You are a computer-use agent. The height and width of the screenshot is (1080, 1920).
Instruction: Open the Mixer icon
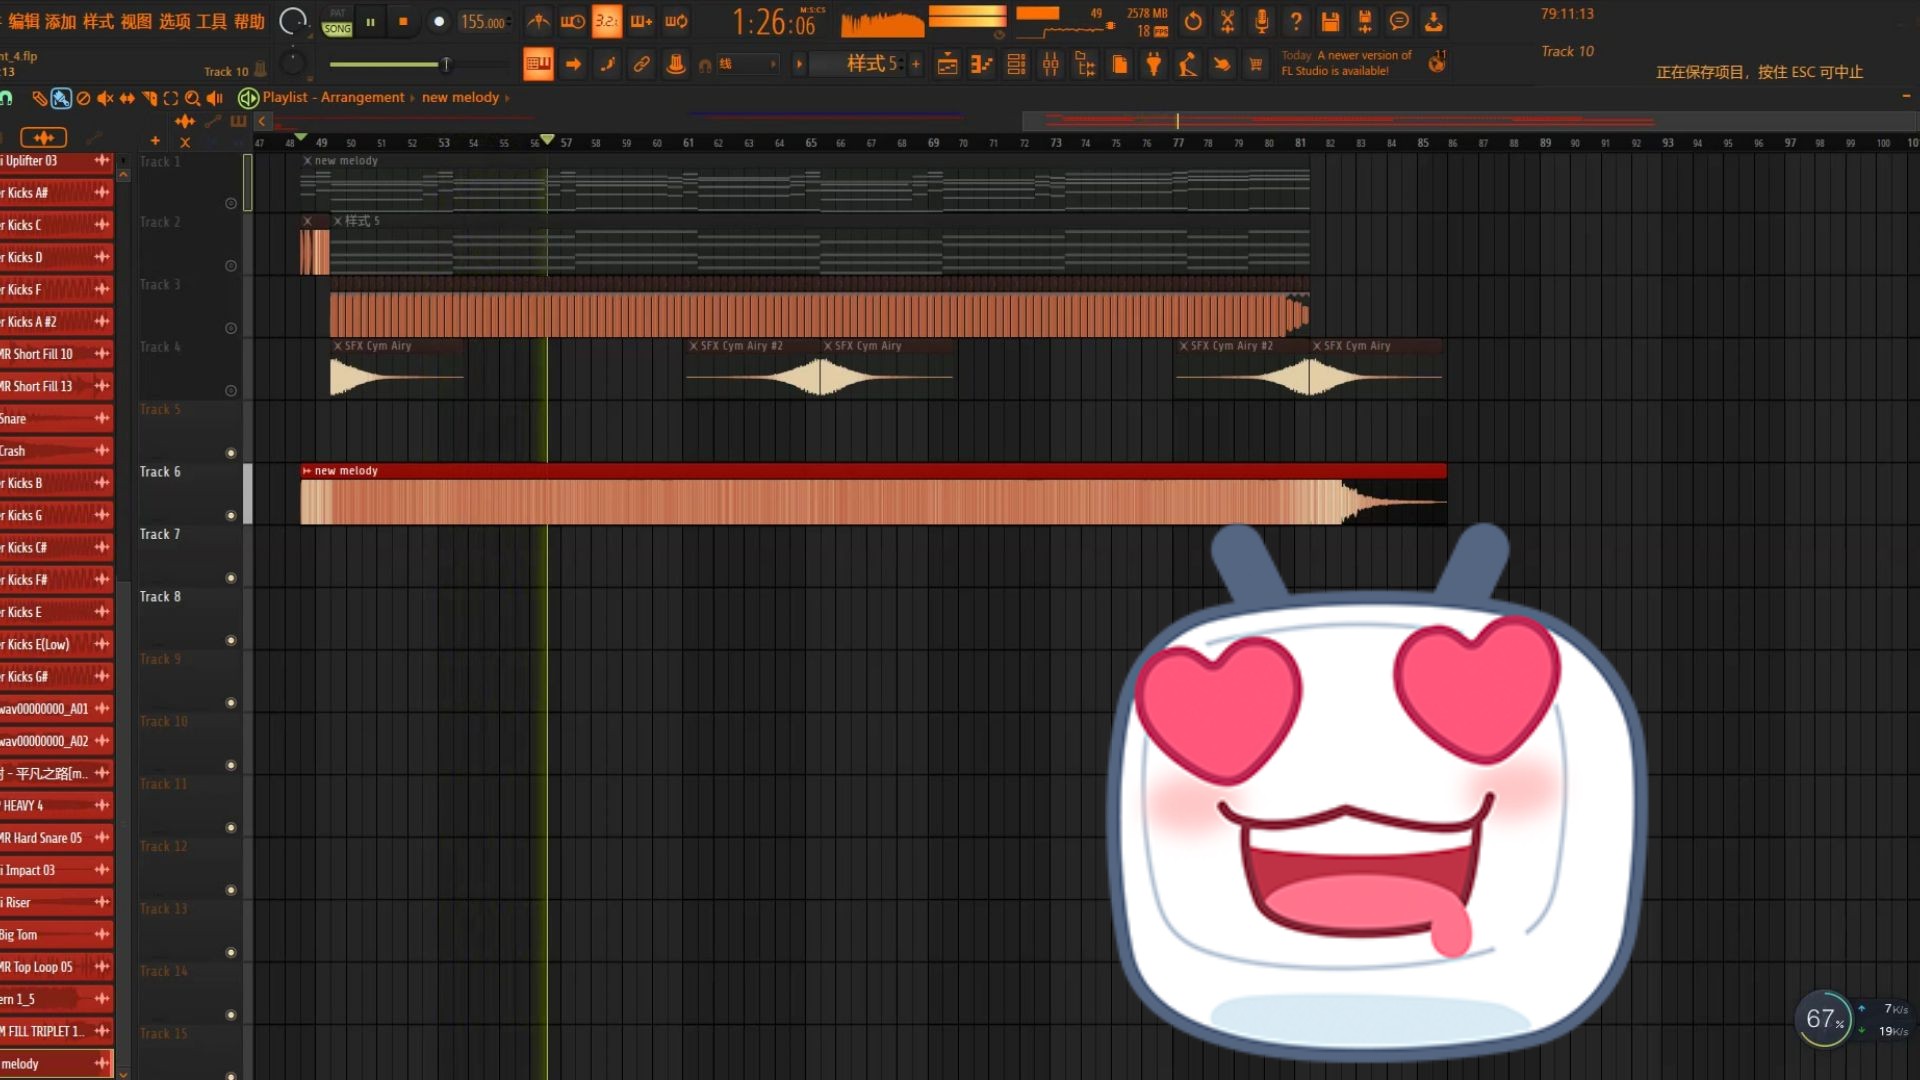(x=1050, y=65)
